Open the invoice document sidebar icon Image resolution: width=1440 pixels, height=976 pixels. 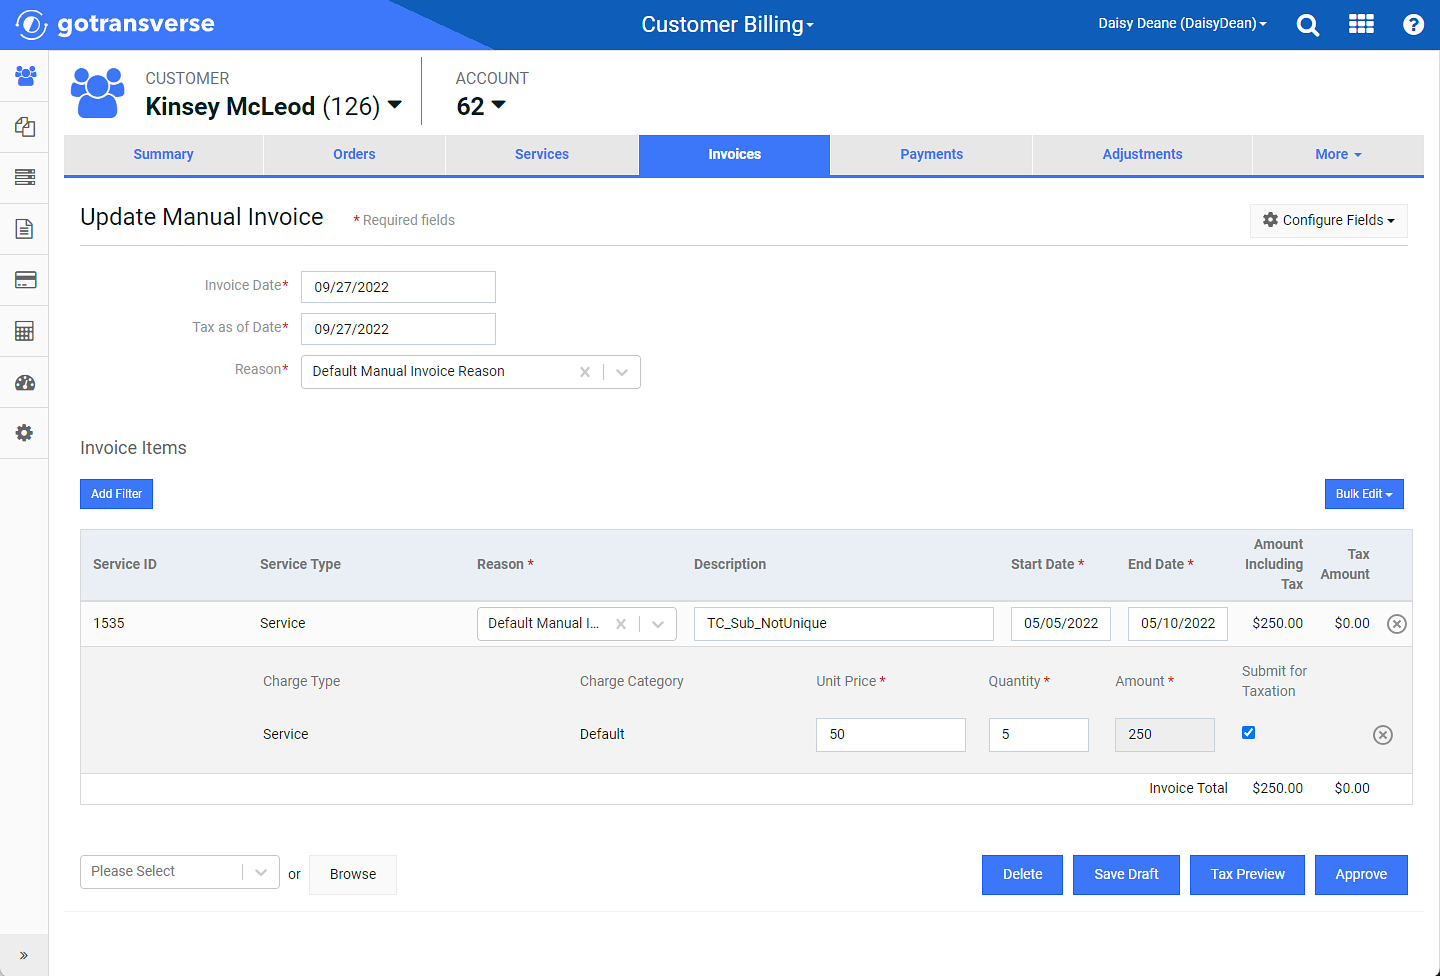25,229
